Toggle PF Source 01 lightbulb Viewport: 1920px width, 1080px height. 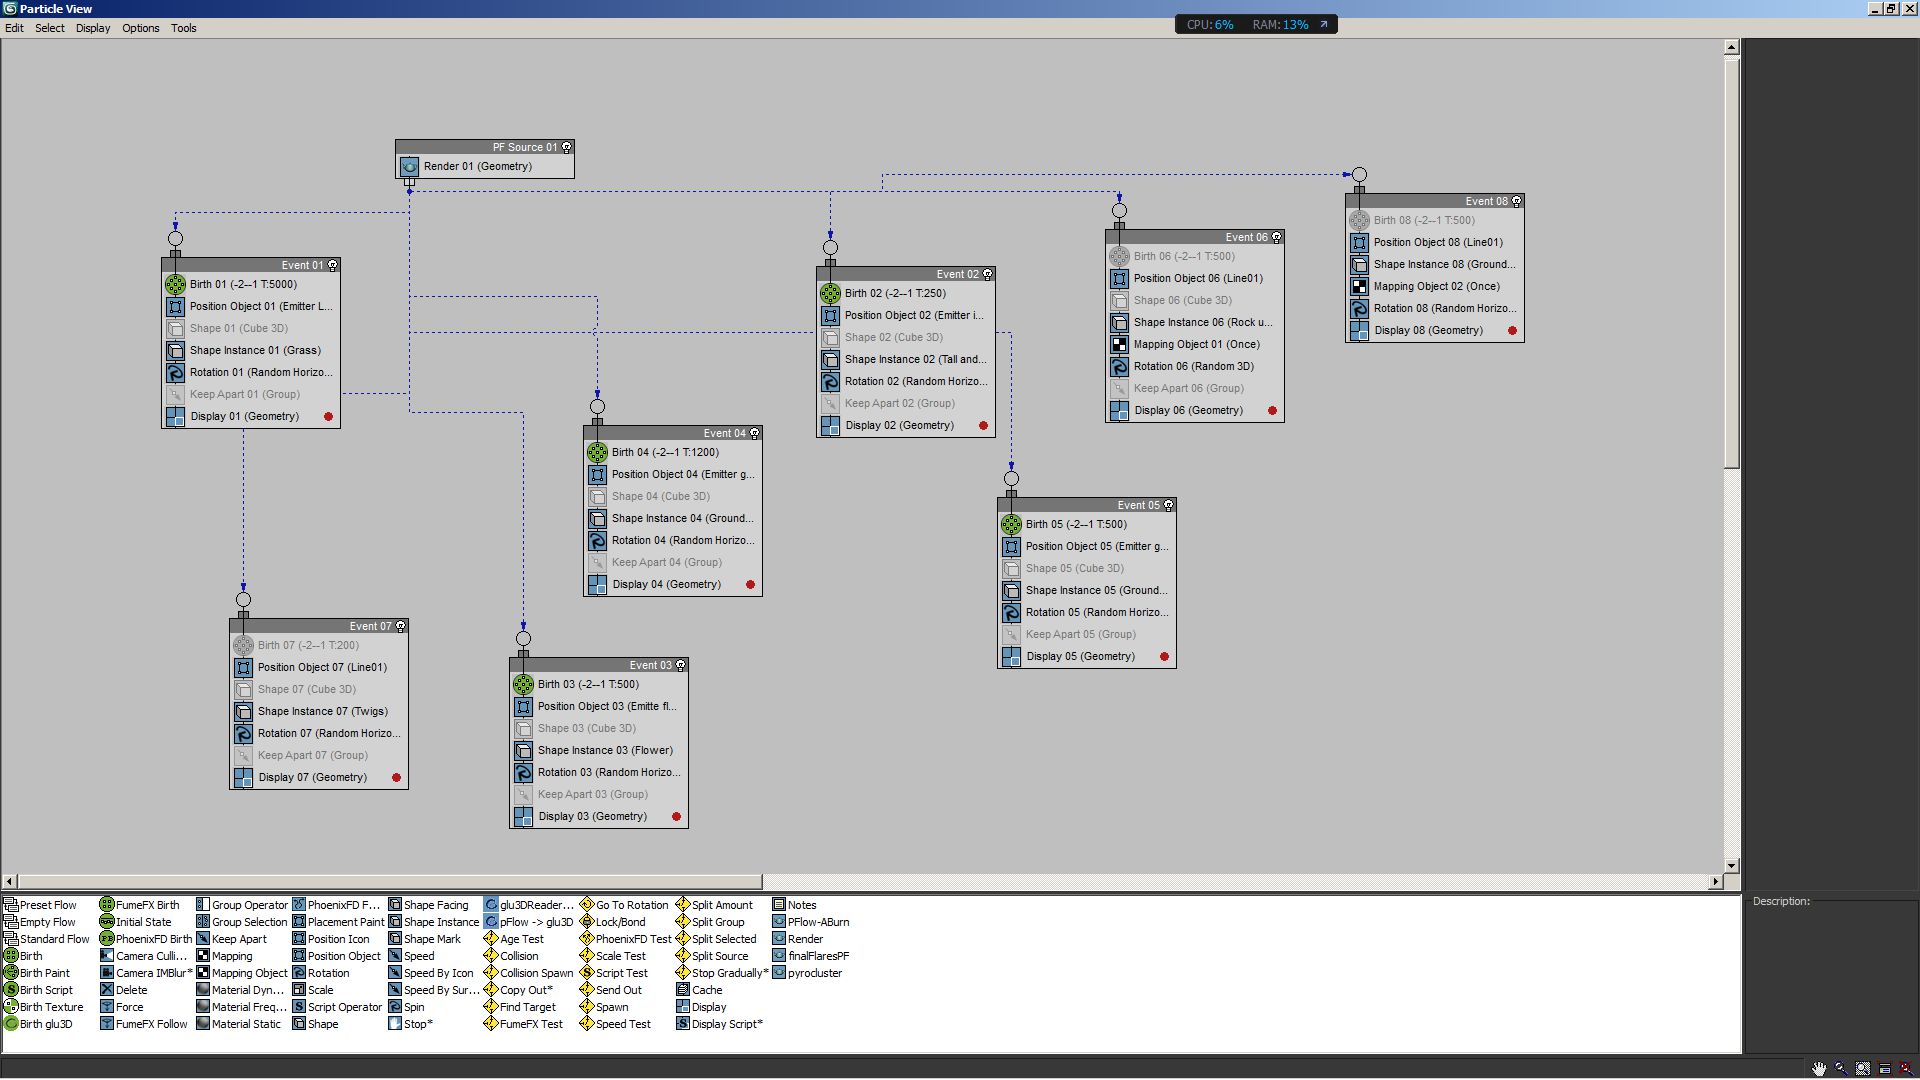(567, 147)
